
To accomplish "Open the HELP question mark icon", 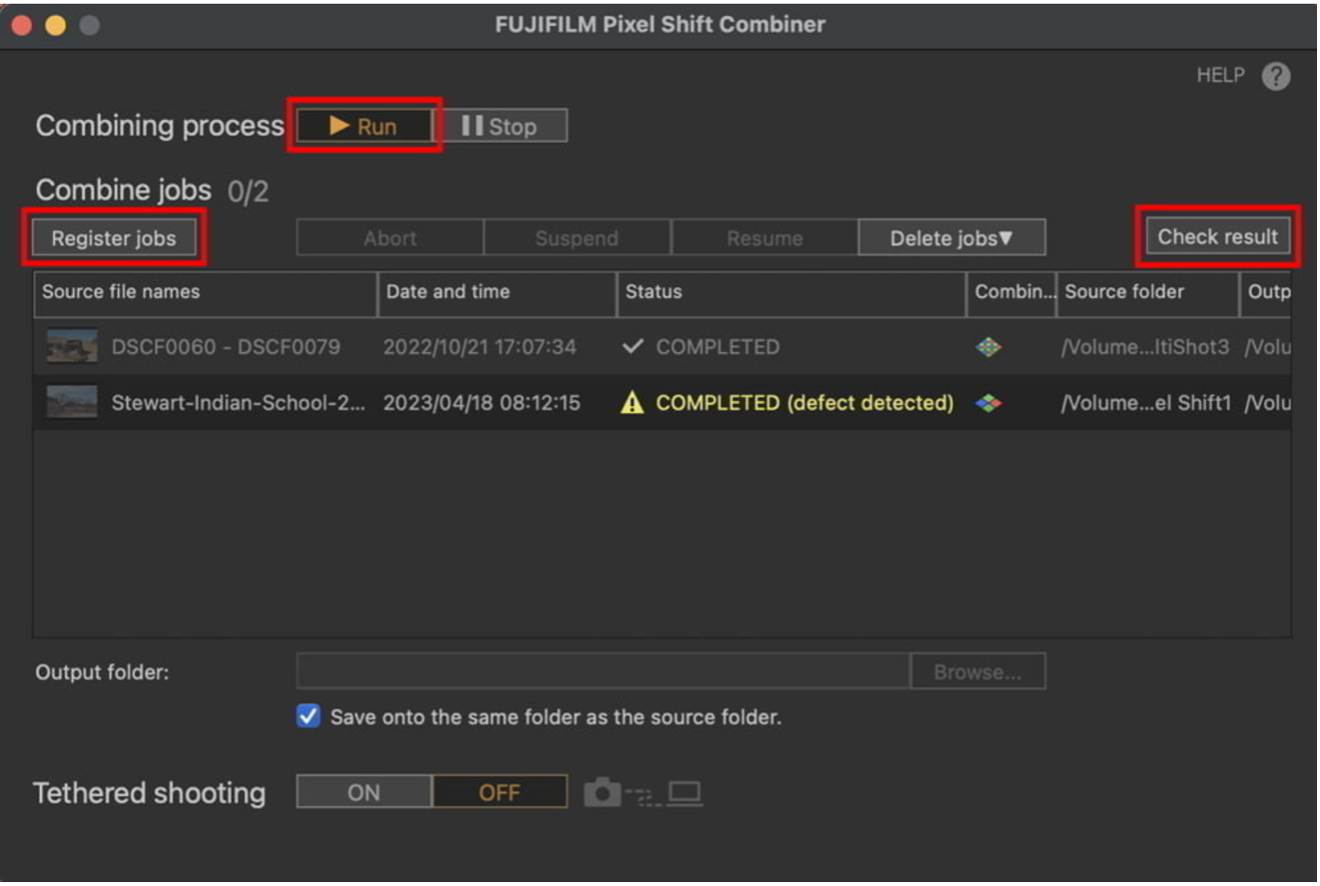I will [x=1276, y=75].
